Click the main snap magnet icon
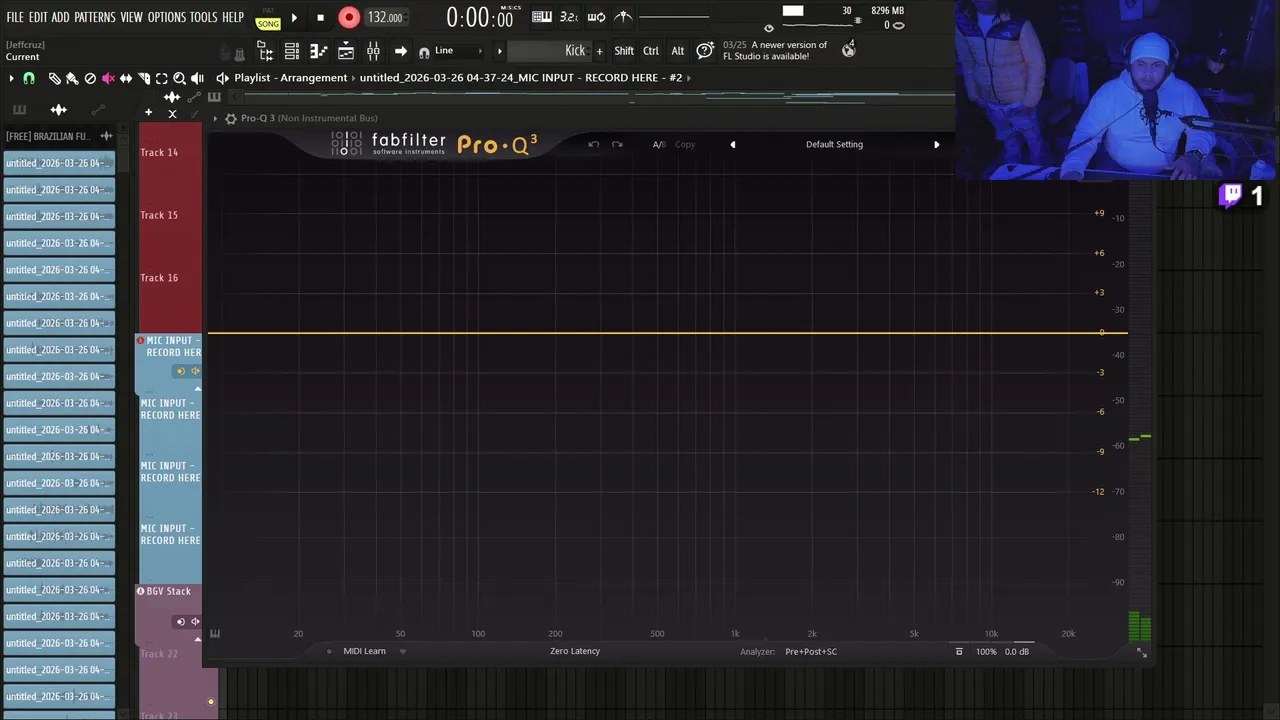This screenshot has width=1280, height=720. point(424,52)
